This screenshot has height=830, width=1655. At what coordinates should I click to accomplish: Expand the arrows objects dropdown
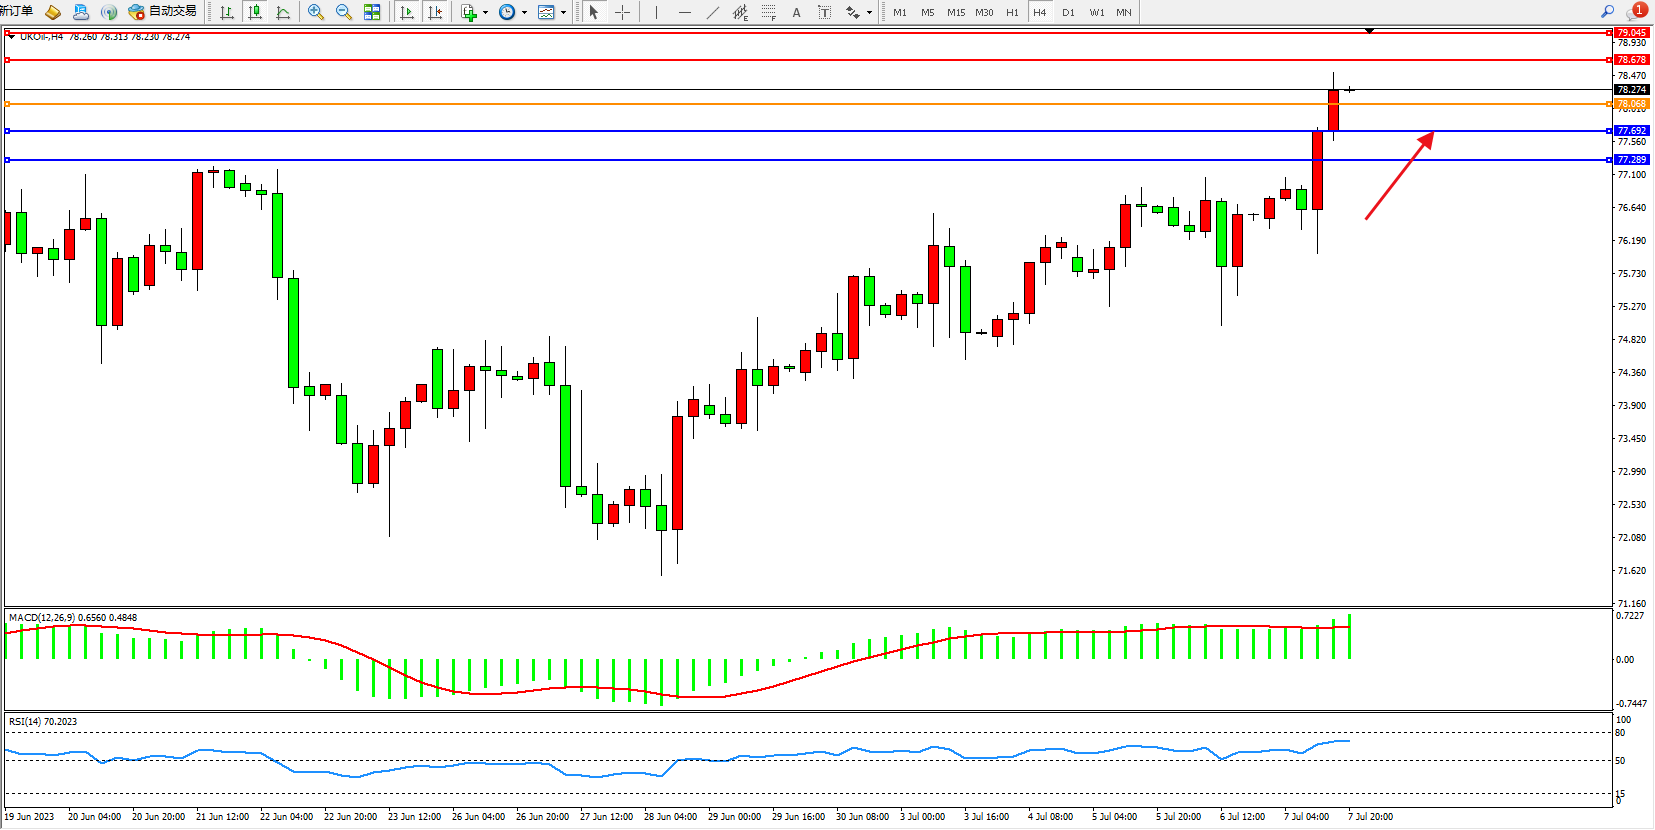pos(869,13)
